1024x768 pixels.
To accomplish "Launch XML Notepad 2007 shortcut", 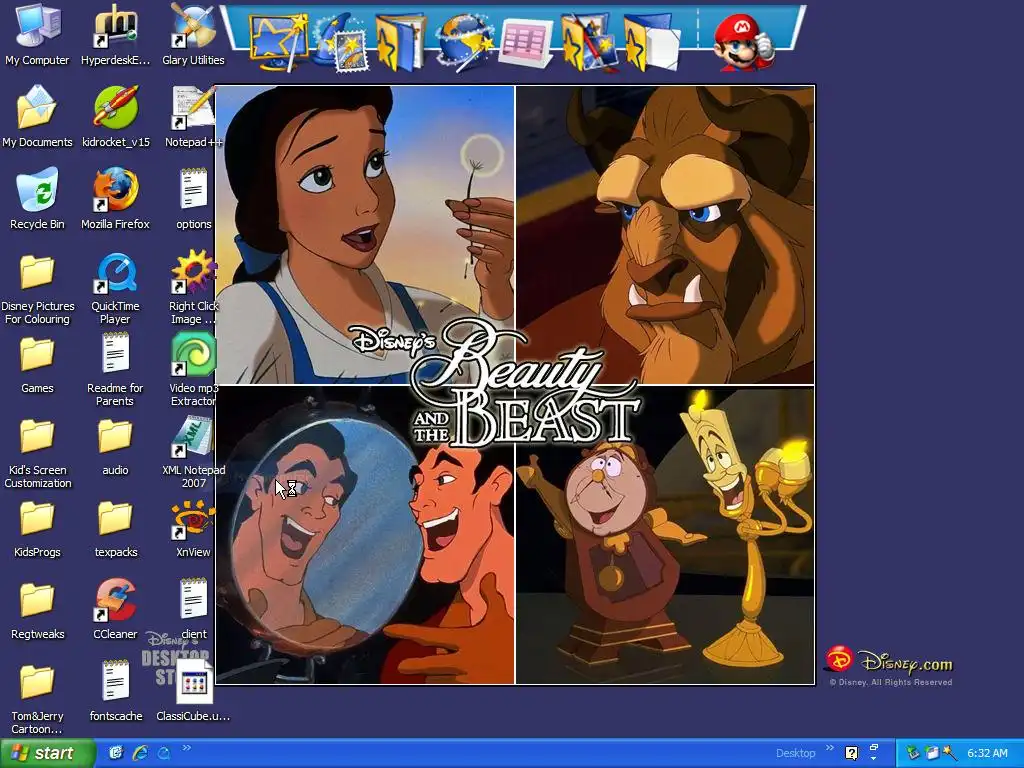I will coord(193,451).
